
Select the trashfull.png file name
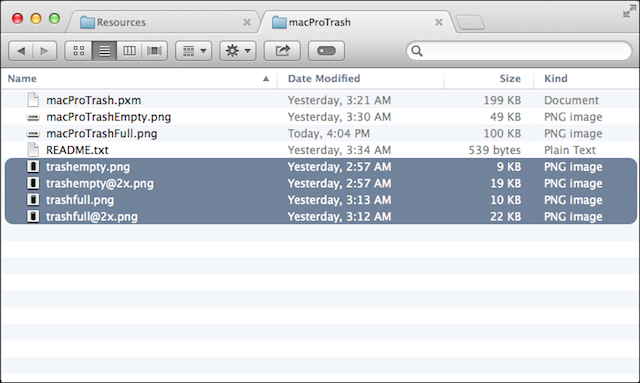pyautogui.click(x=80, y=200)
